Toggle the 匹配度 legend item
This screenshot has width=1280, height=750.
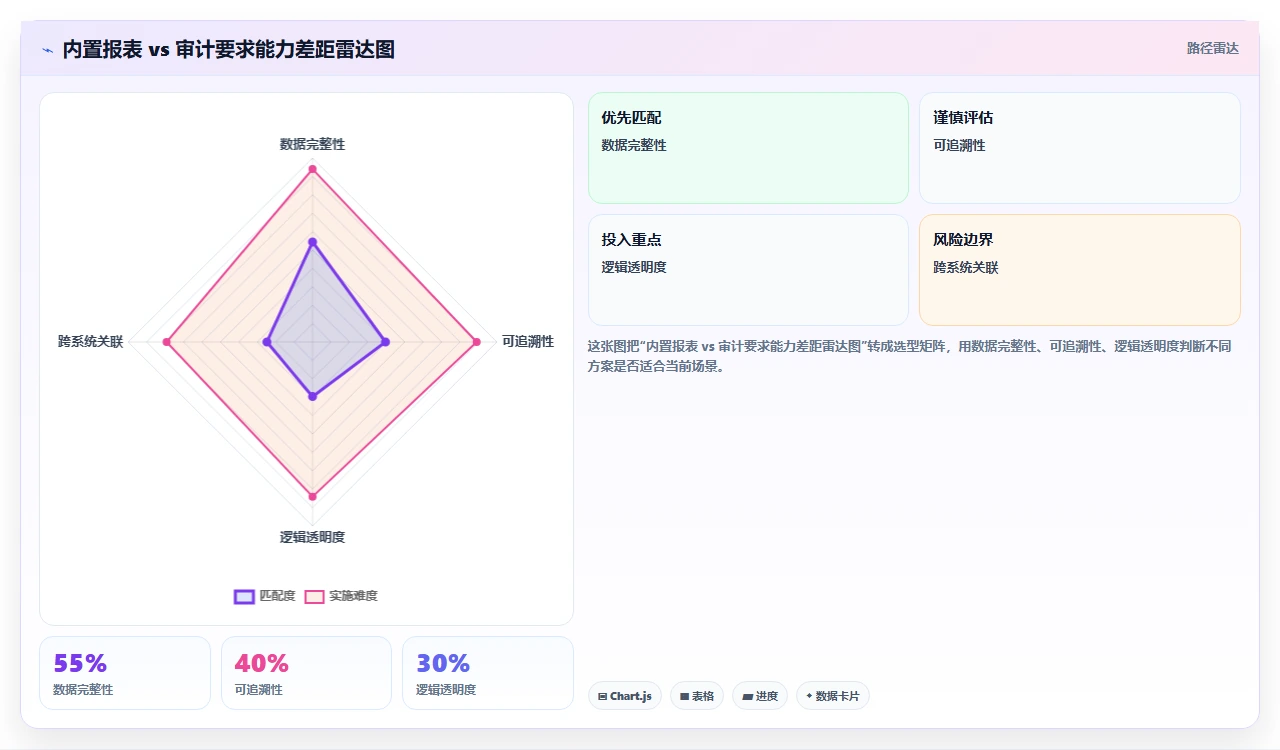[x=264, y=596]
